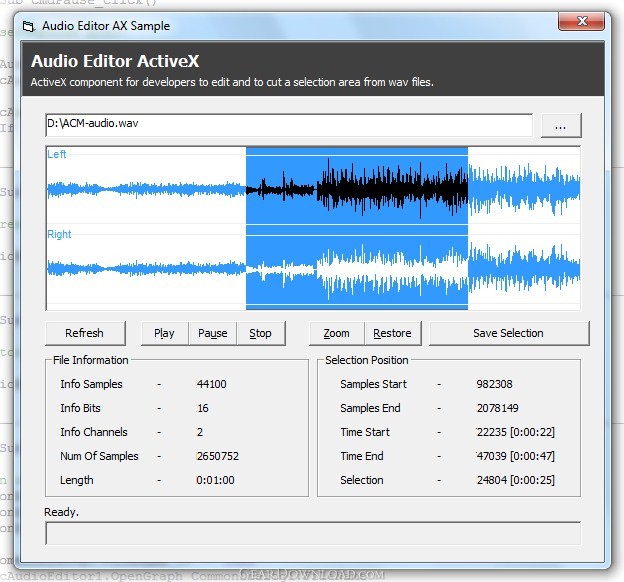Click the Length value 0:01:00
Viewport: 624px width, 582px height.
coord(215,480)
